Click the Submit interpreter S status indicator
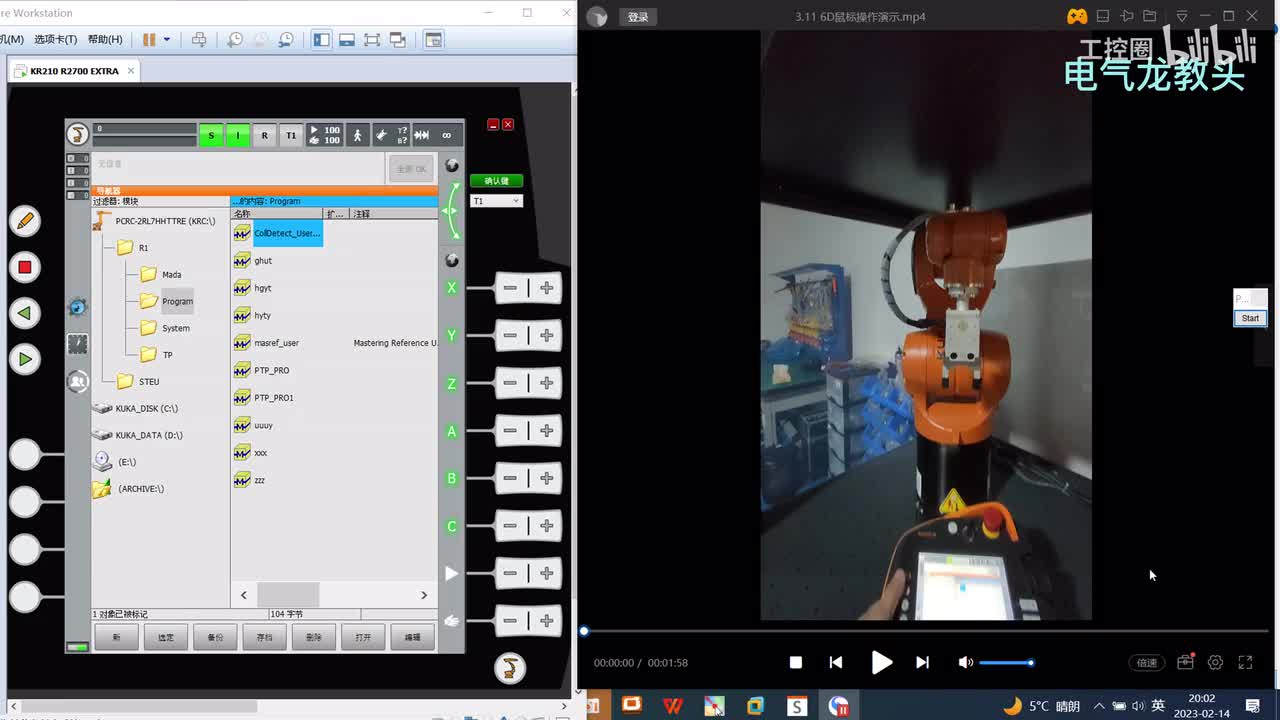This screenshot has width=1280, height=720. click(211, 135)
